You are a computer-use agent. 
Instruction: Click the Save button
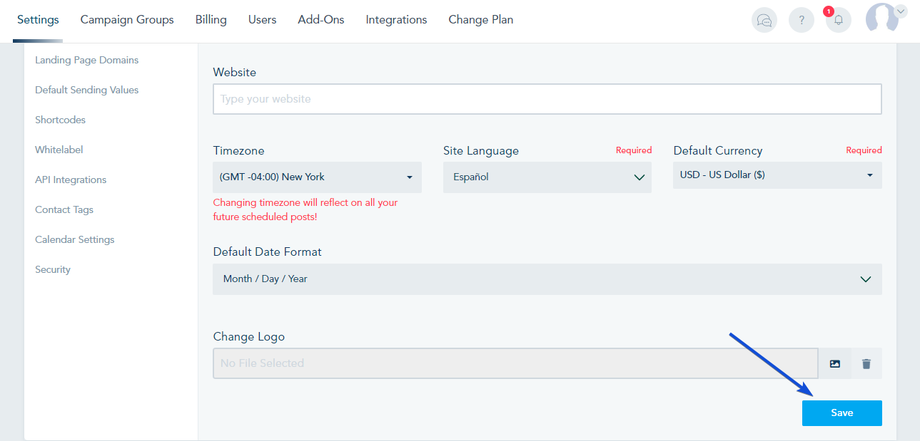point(842,413)
